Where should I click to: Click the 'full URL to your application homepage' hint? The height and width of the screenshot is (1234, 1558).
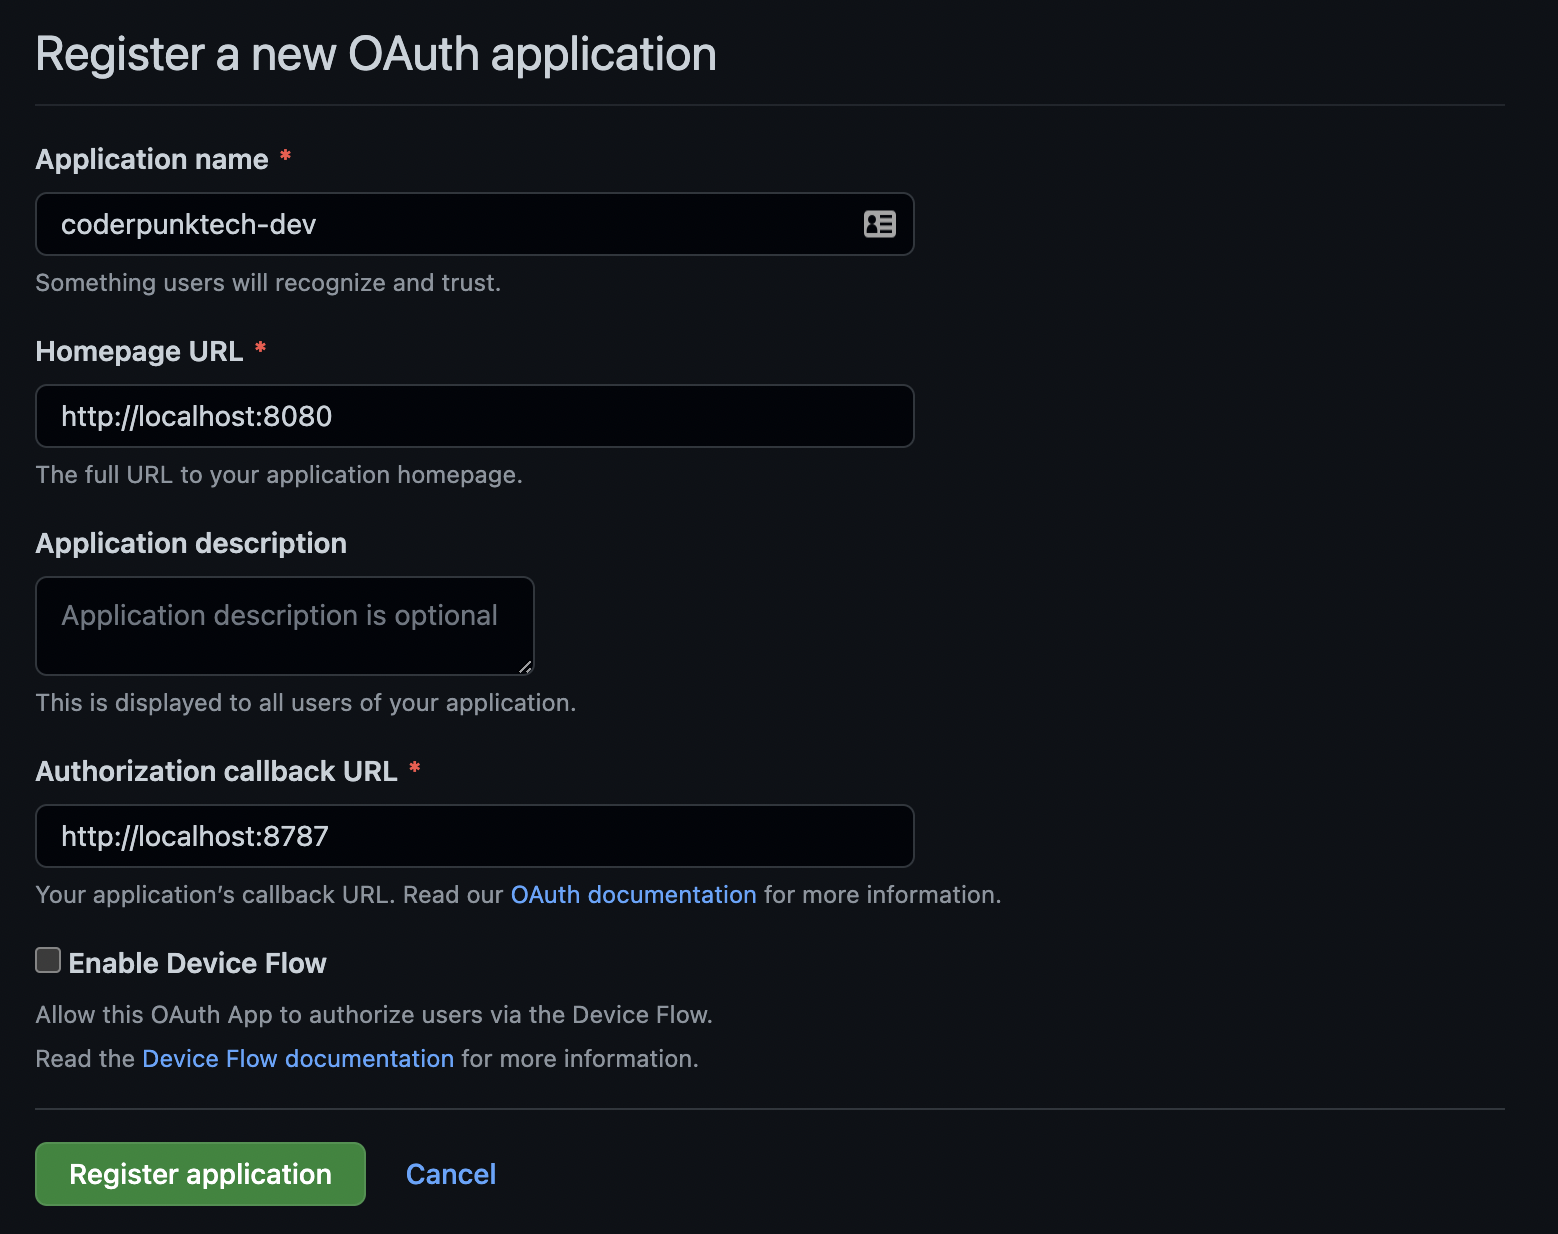(x=279, y=475)
